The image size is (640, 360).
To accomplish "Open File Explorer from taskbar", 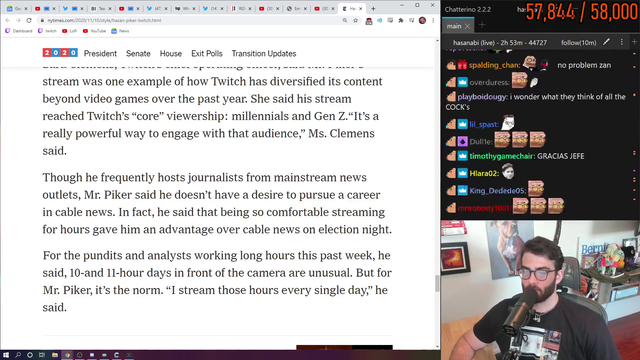I will 55,355.
